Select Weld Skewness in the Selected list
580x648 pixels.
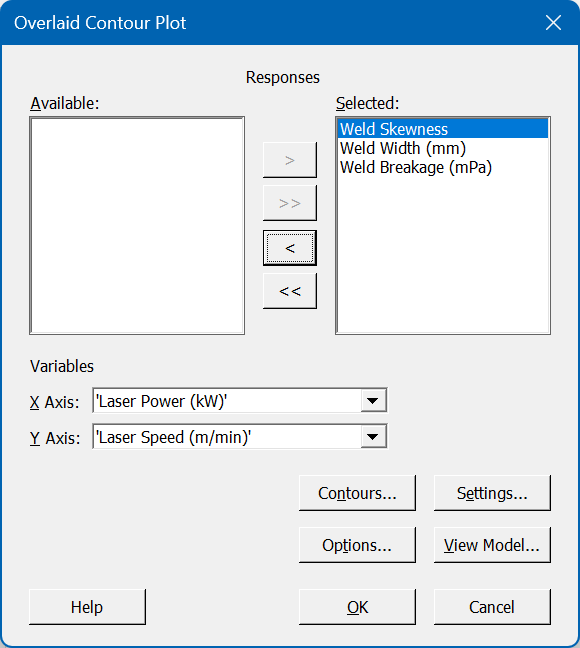coord(443,129)
